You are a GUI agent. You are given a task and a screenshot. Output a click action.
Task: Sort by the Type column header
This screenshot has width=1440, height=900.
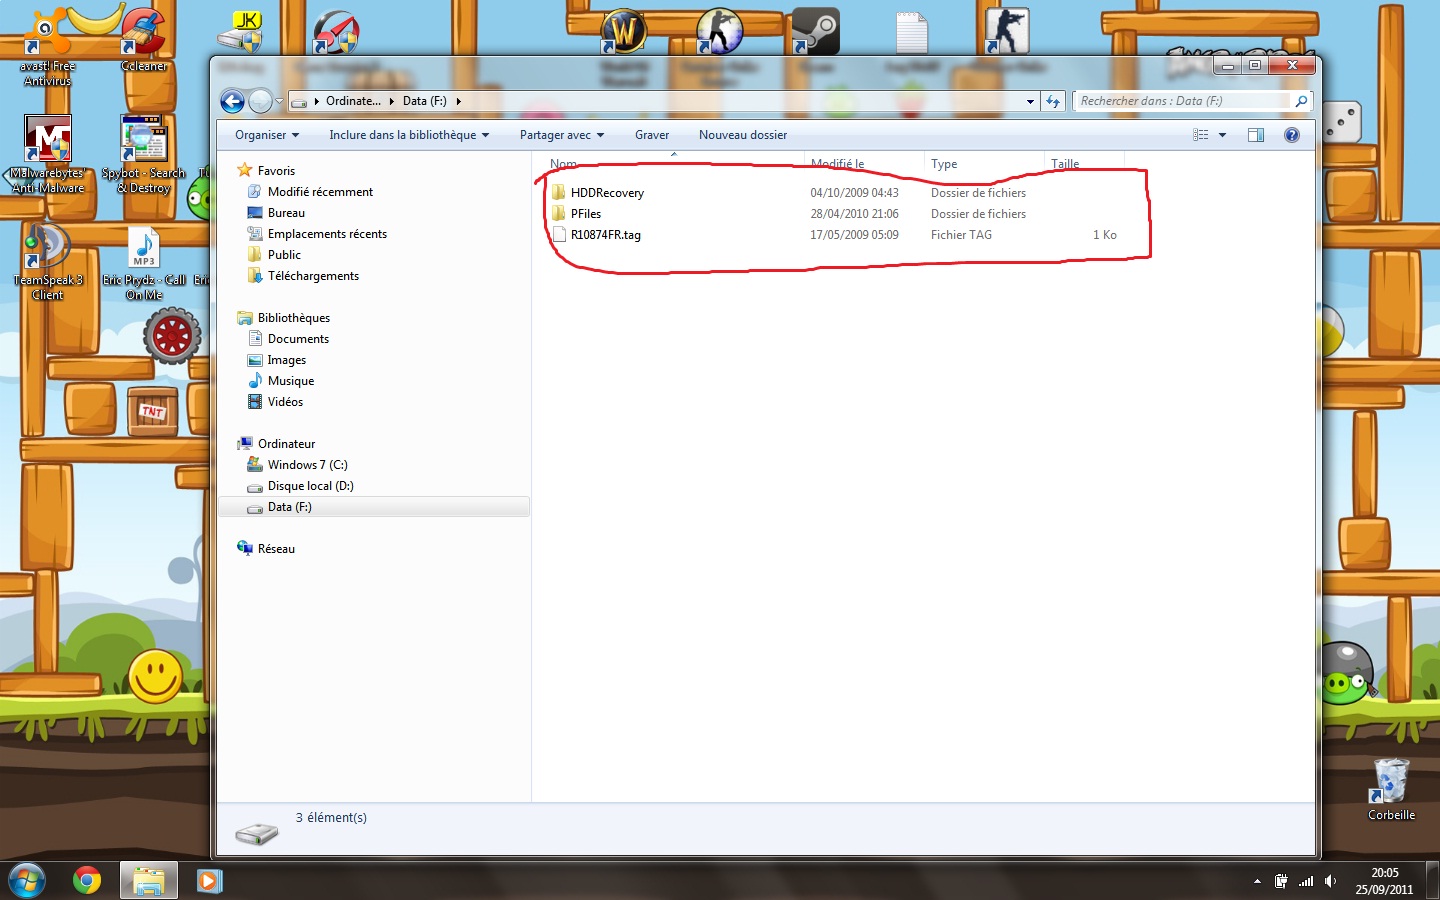944,163
